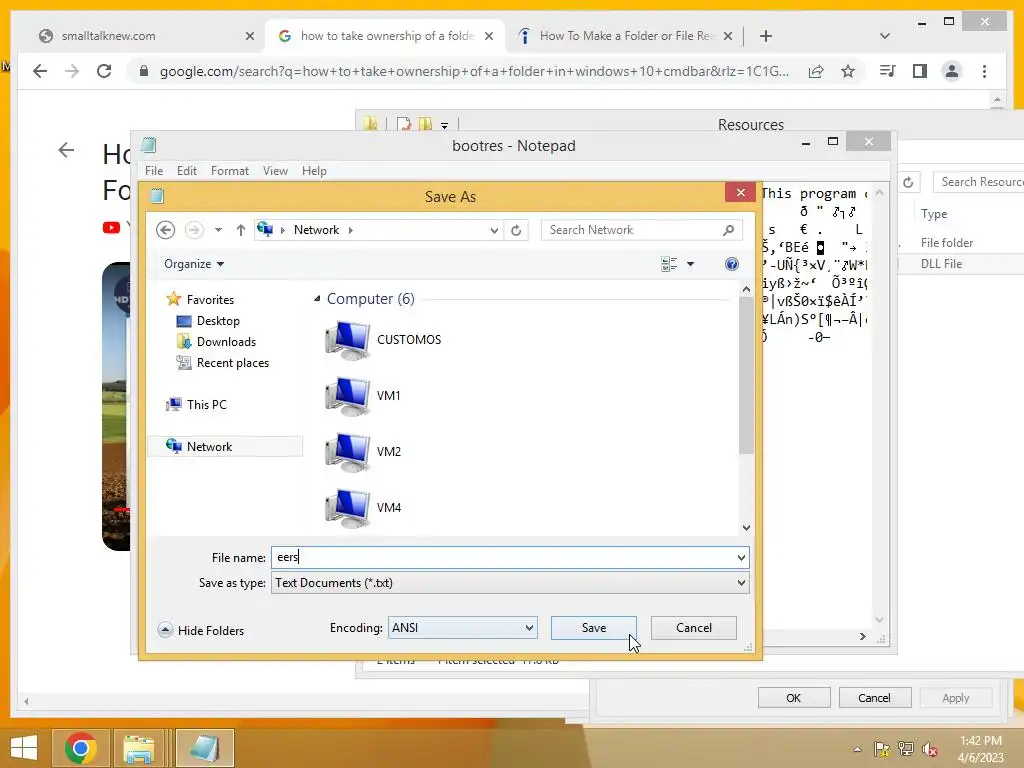1024x768 pixels.
Task: Click OK in the properties dialog behind
Action: pos(793,698)
